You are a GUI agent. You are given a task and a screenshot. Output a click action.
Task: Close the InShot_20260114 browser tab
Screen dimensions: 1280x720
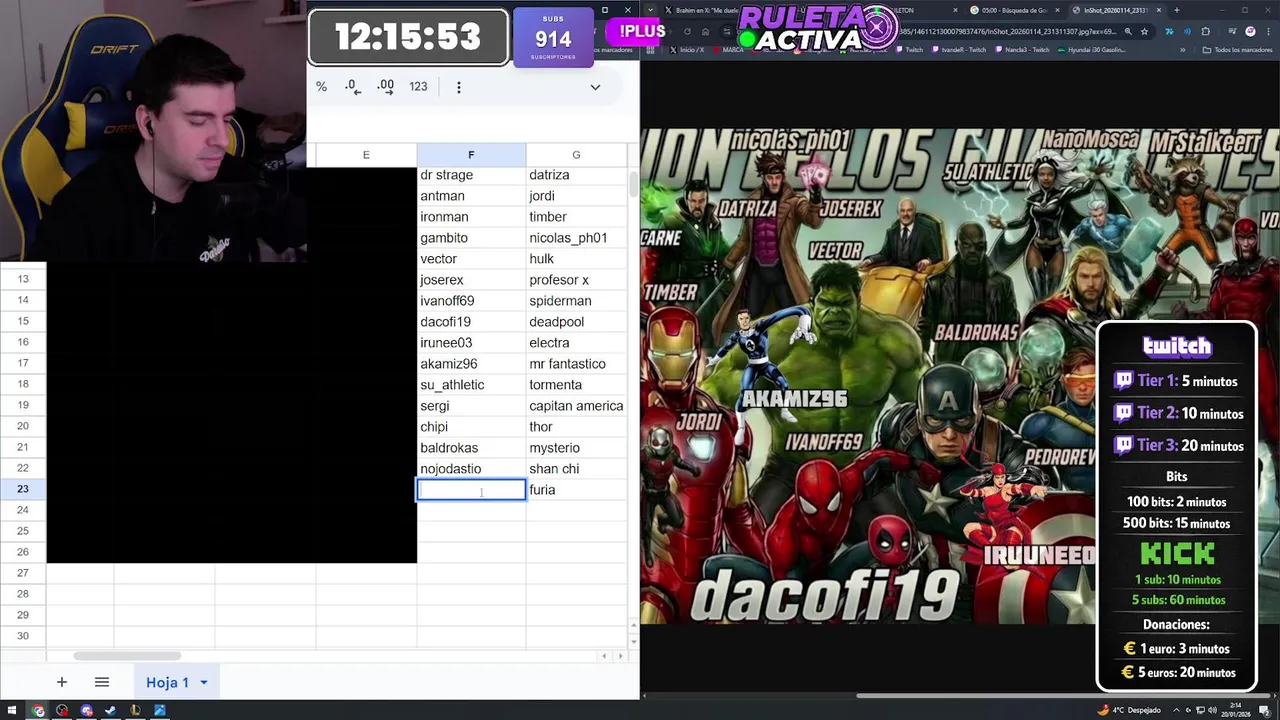[1159, 10]
